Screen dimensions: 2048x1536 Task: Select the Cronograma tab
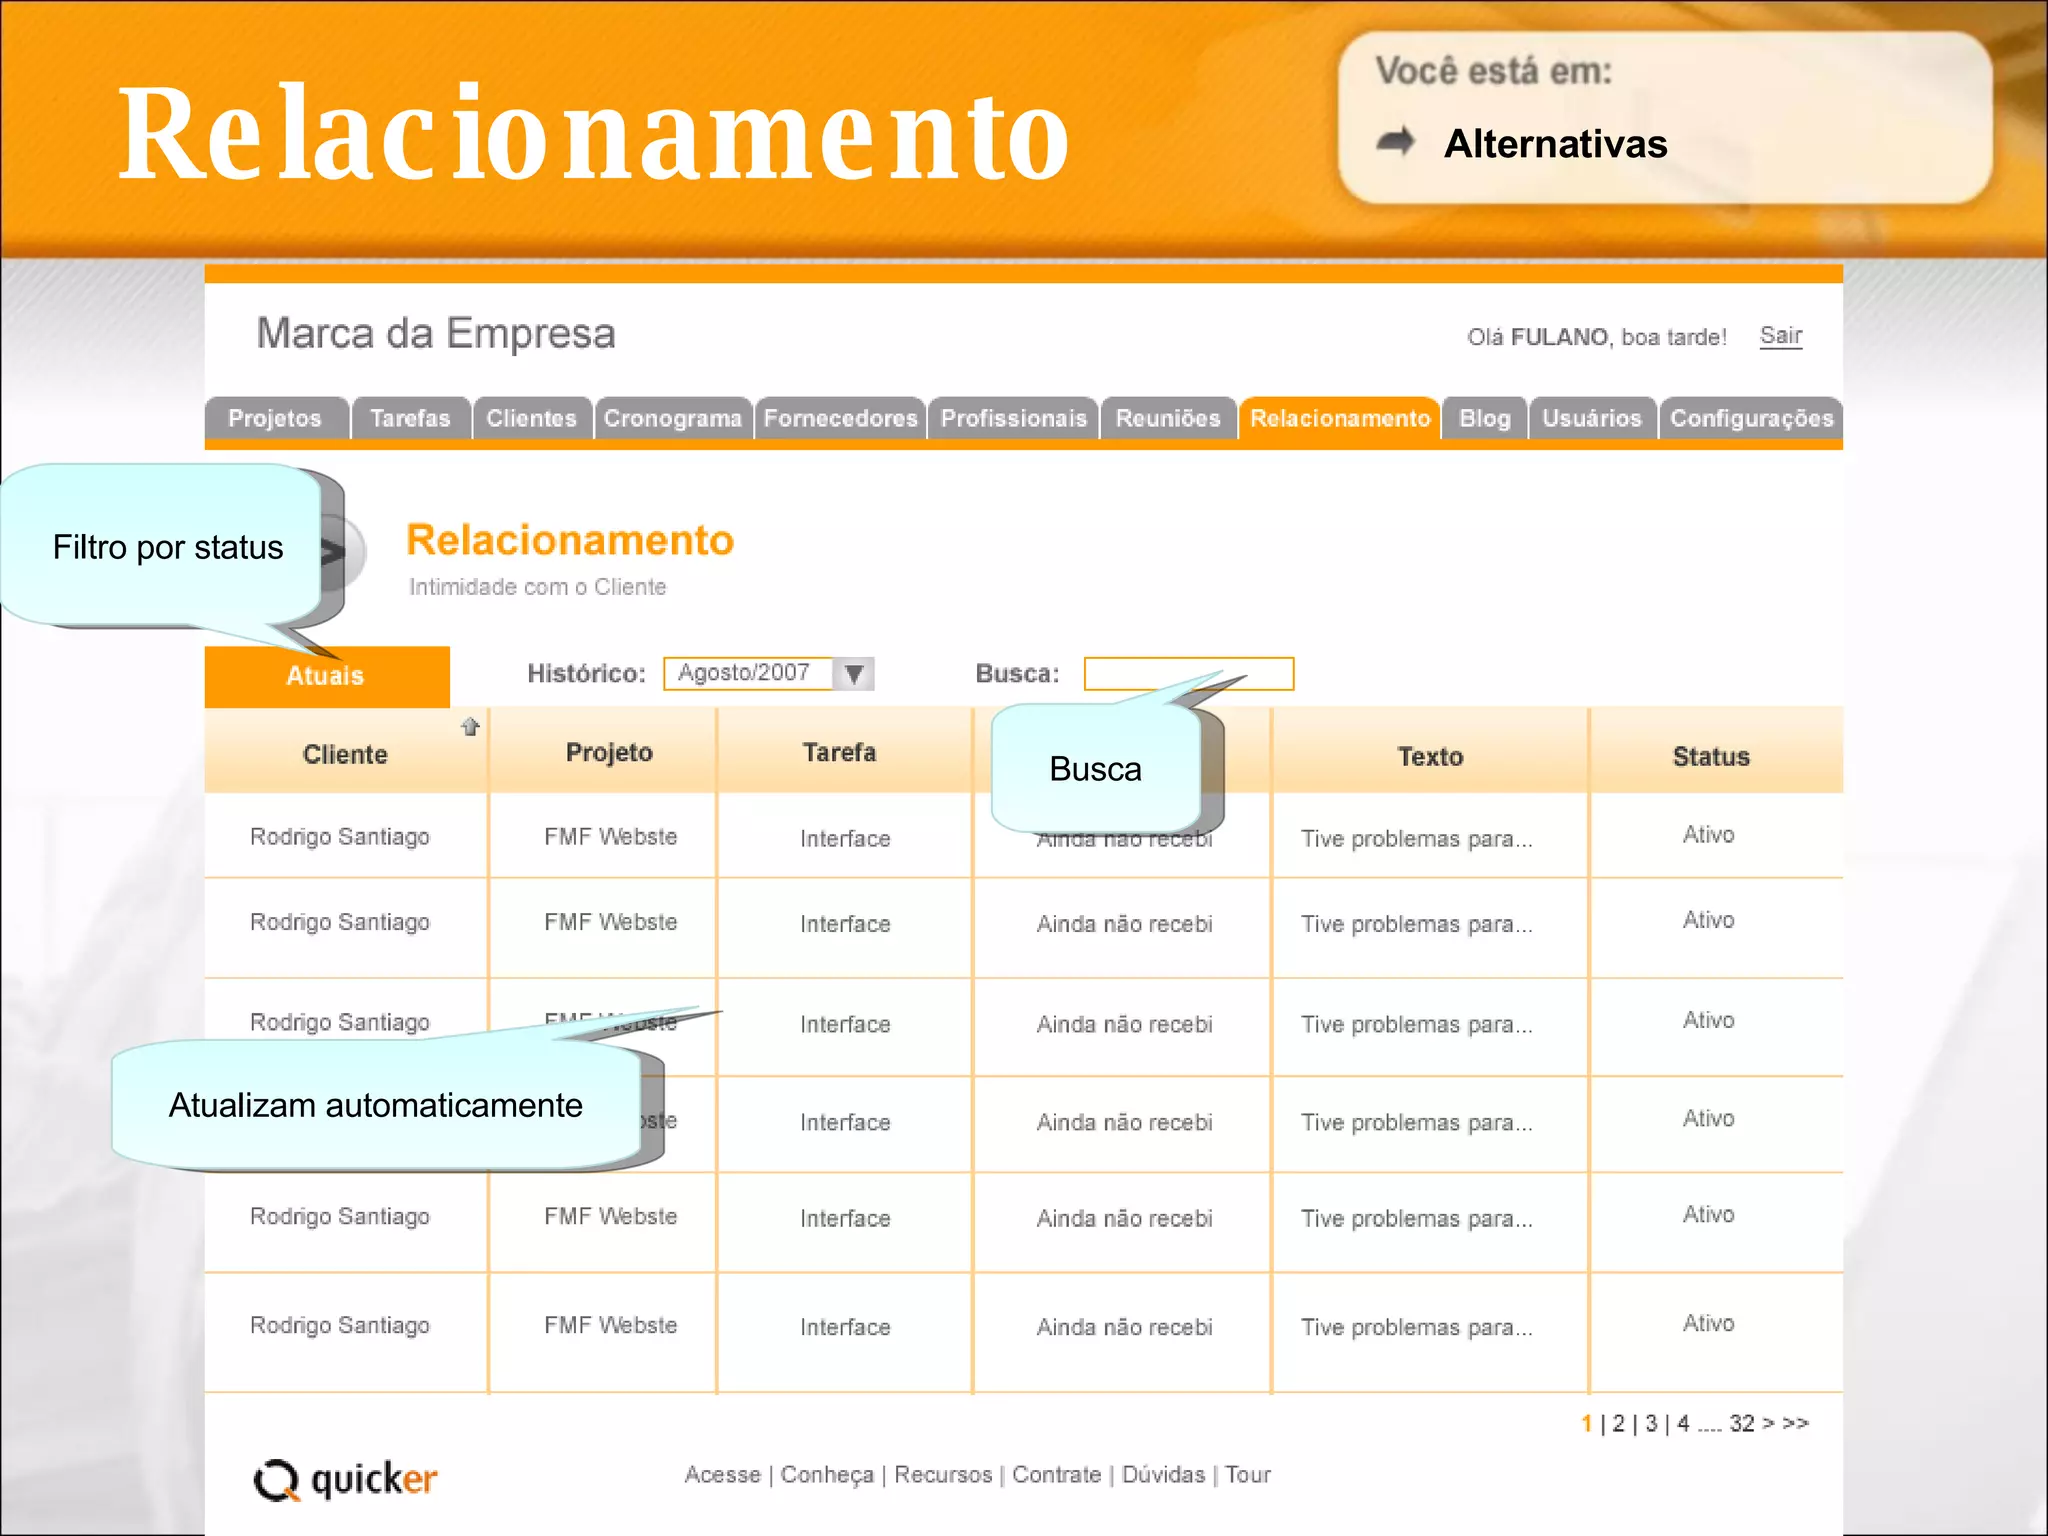[673, 418]
